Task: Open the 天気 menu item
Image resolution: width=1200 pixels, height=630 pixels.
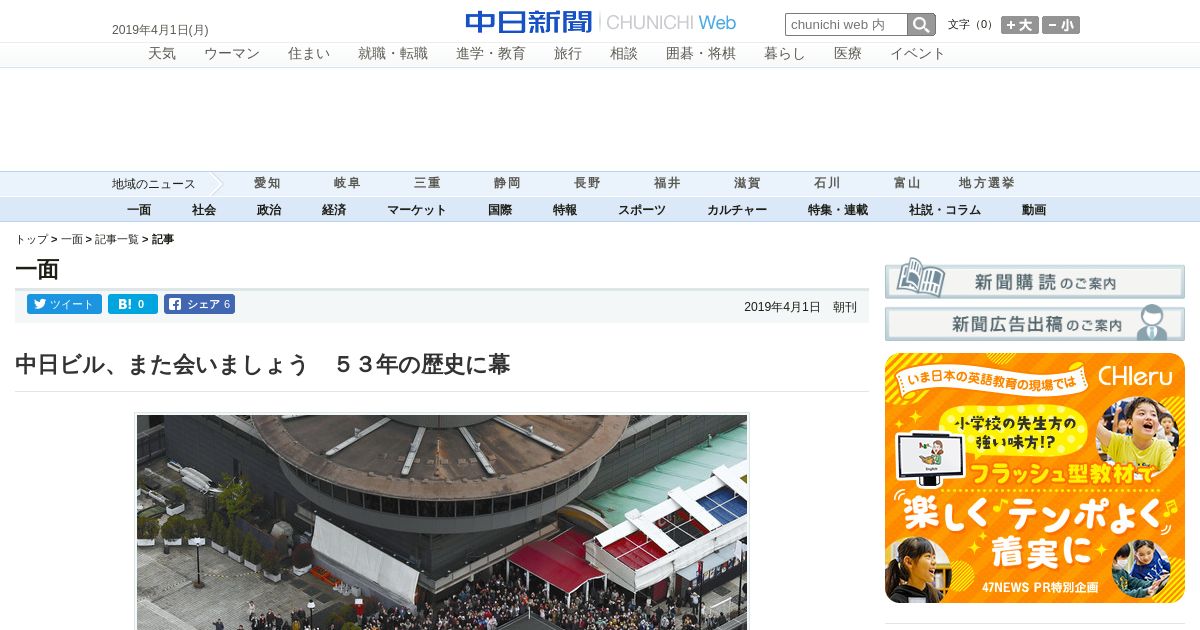Action: pyautogui.click(x=162, y=54)
